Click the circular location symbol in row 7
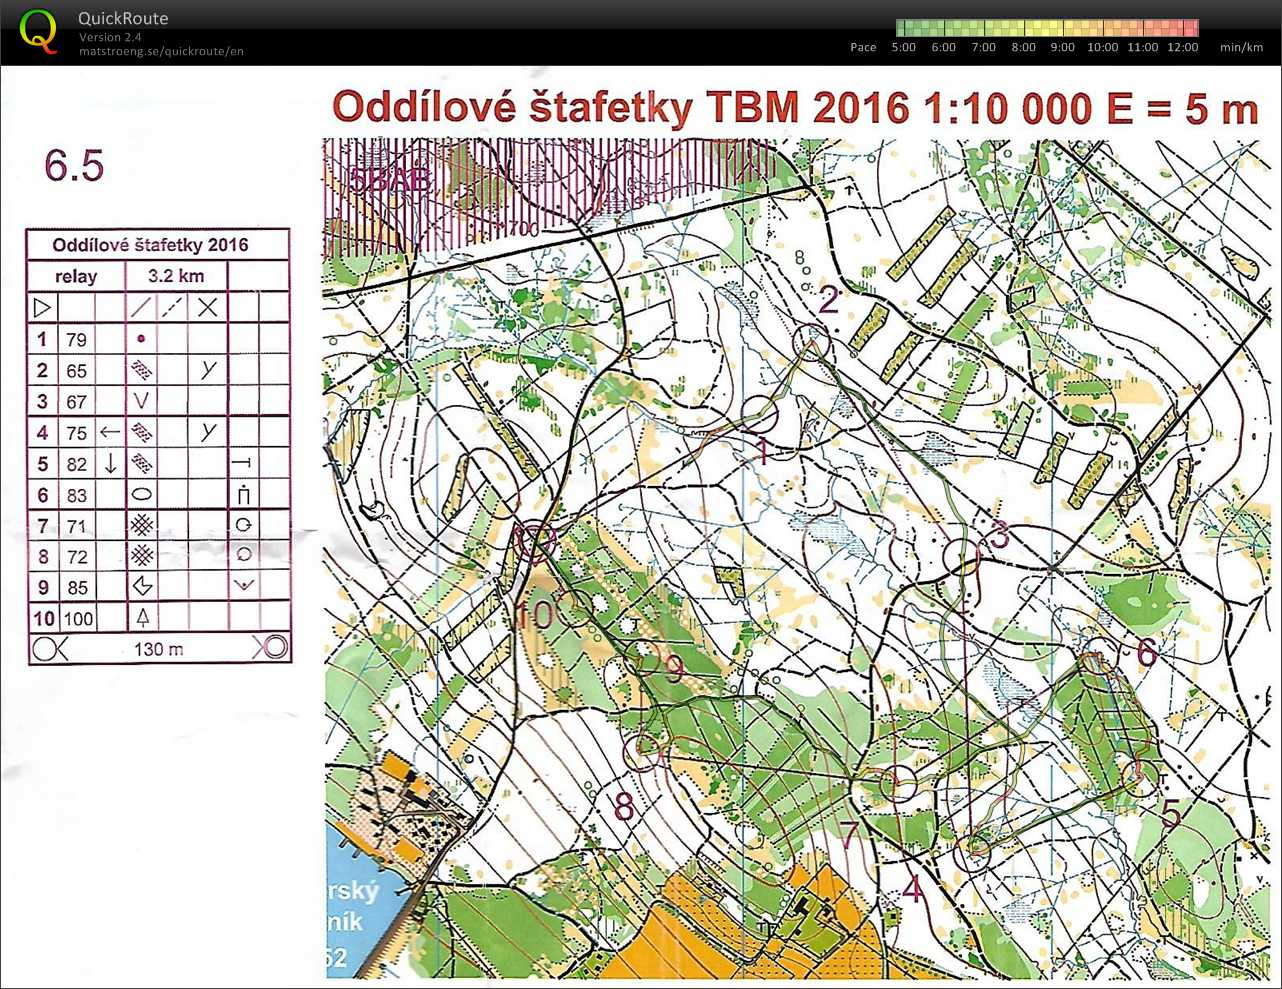1282x989 pixels. [x=243, y=525]
